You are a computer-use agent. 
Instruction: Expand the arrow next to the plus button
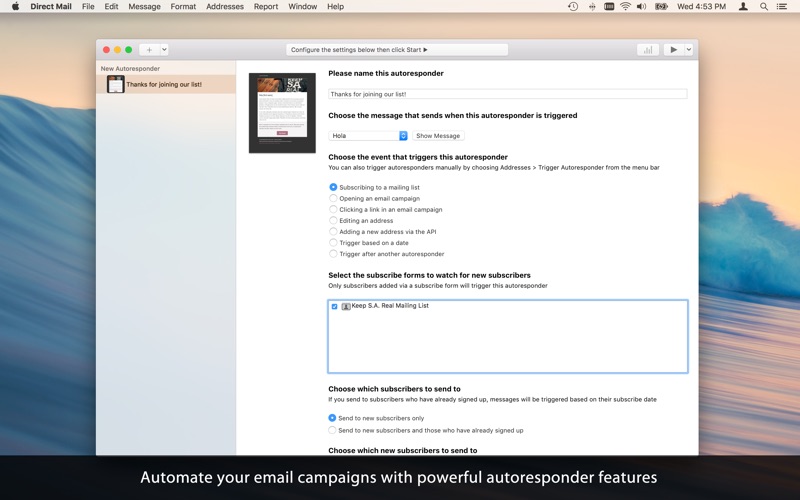[x=164, y=49]
